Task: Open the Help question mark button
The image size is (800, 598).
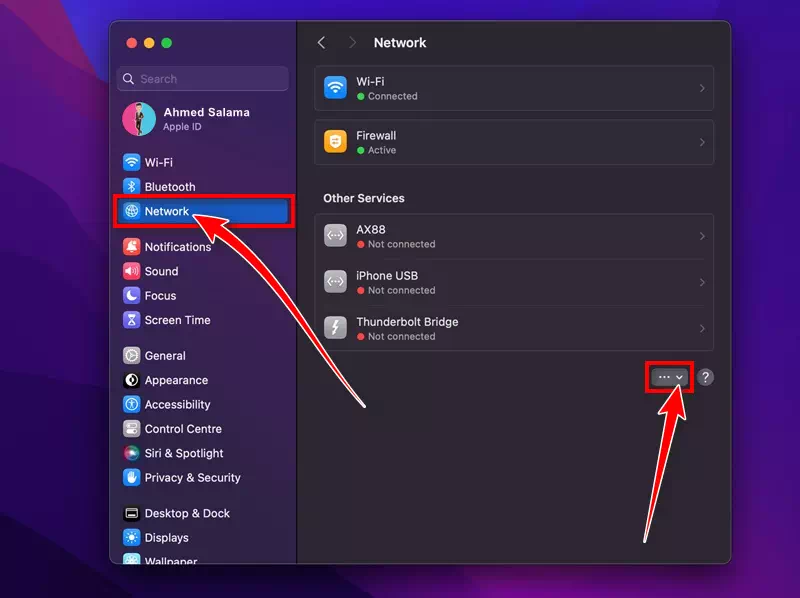Action: (705, 377)
